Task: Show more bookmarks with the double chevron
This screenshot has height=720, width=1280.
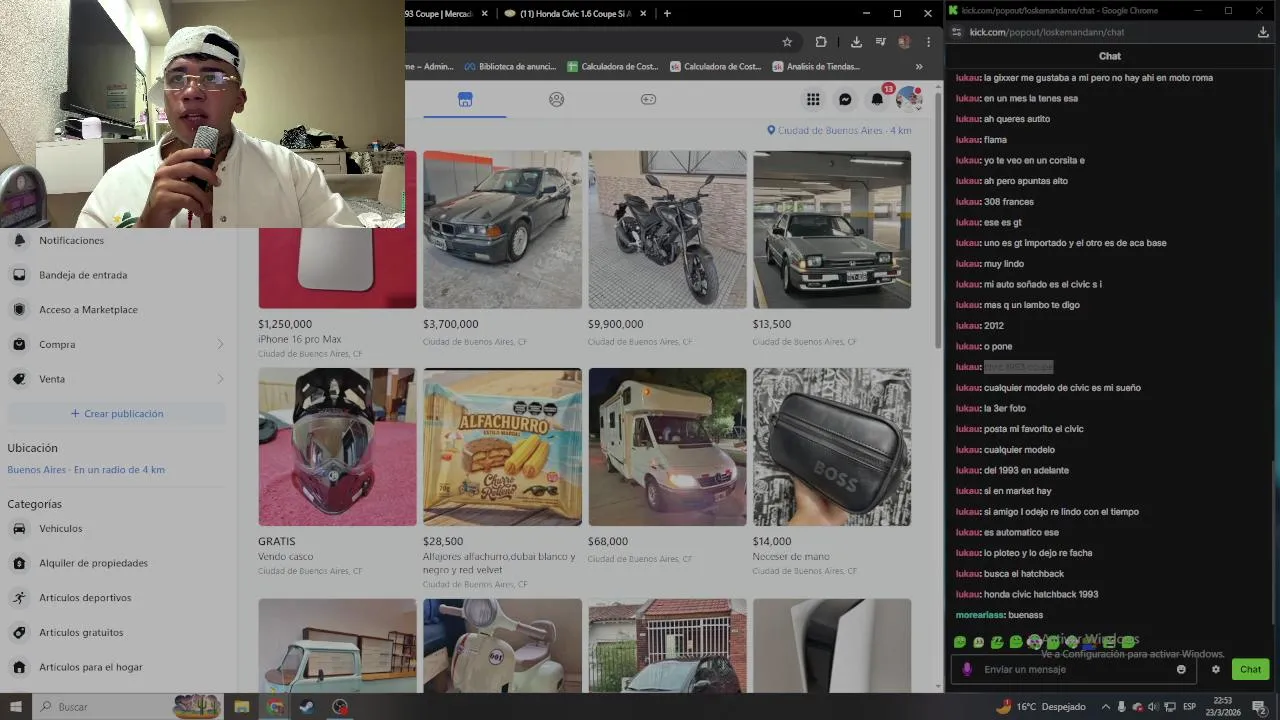Action: (919, 67)
